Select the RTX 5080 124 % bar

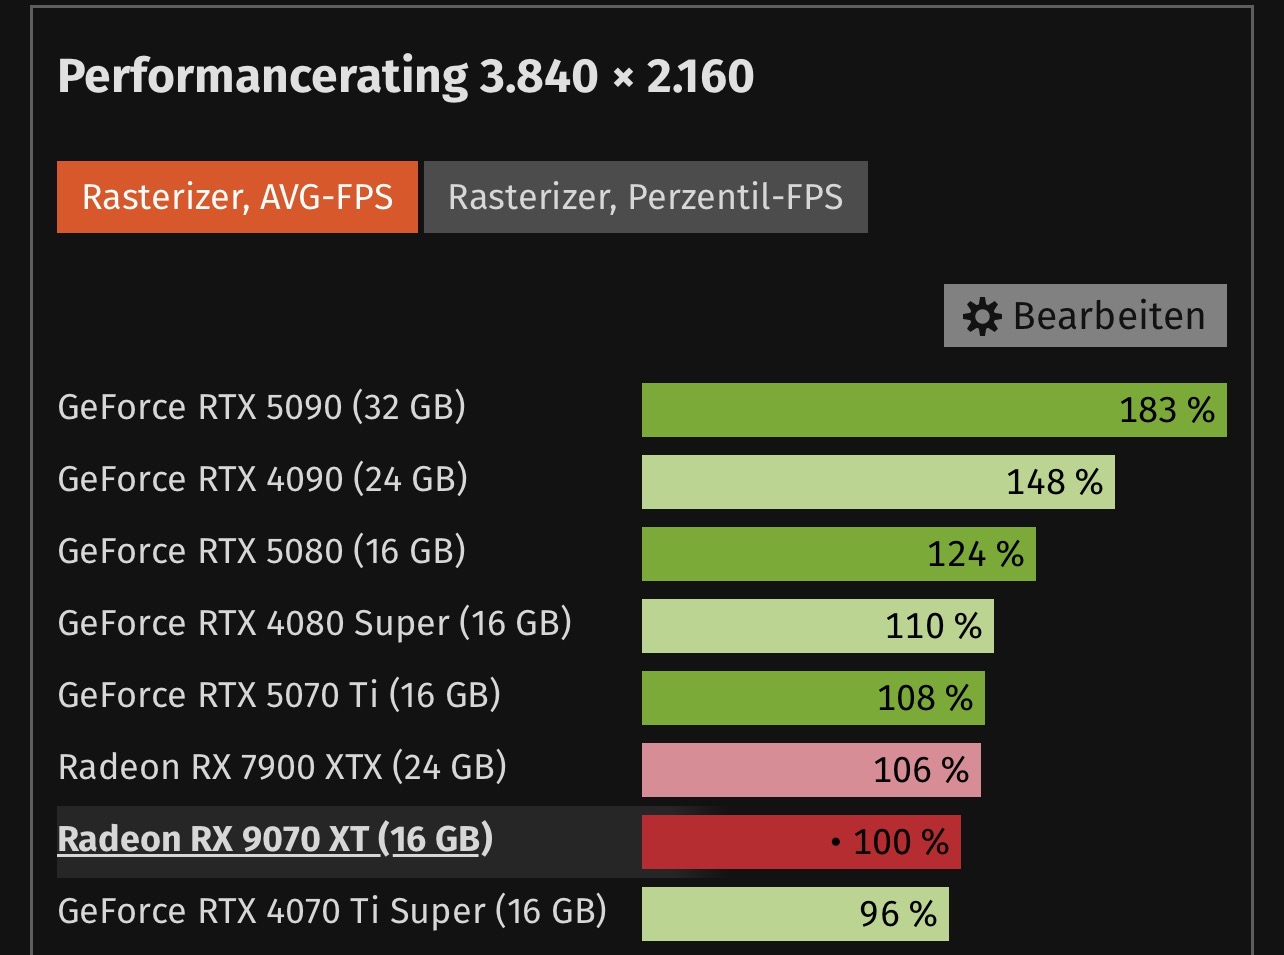(838, 554)
